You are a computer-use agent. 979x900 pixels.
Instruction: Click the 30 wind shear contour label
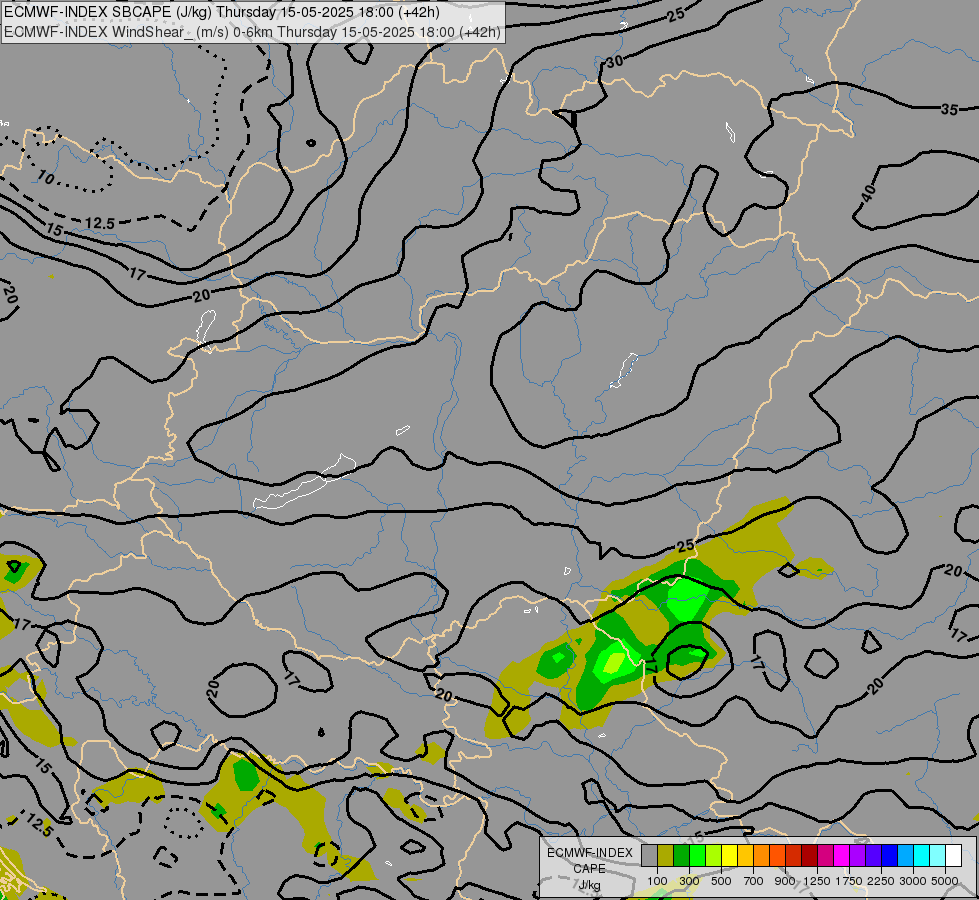tap(614, 61)
